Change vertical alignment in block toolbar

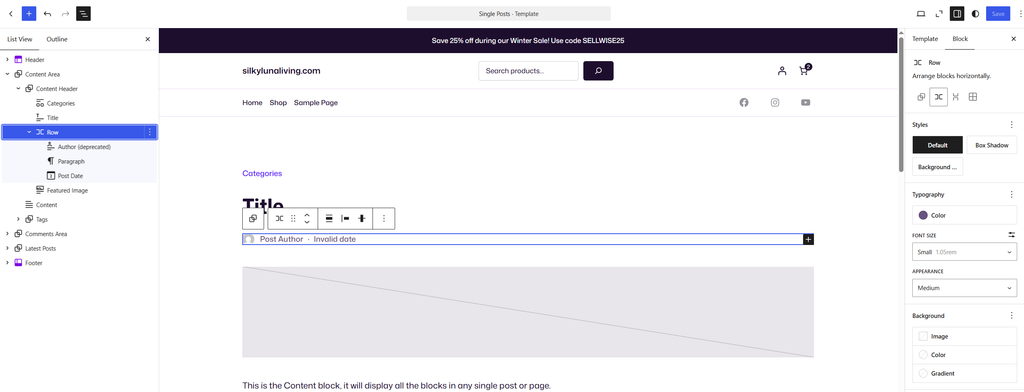coord(361,219)
